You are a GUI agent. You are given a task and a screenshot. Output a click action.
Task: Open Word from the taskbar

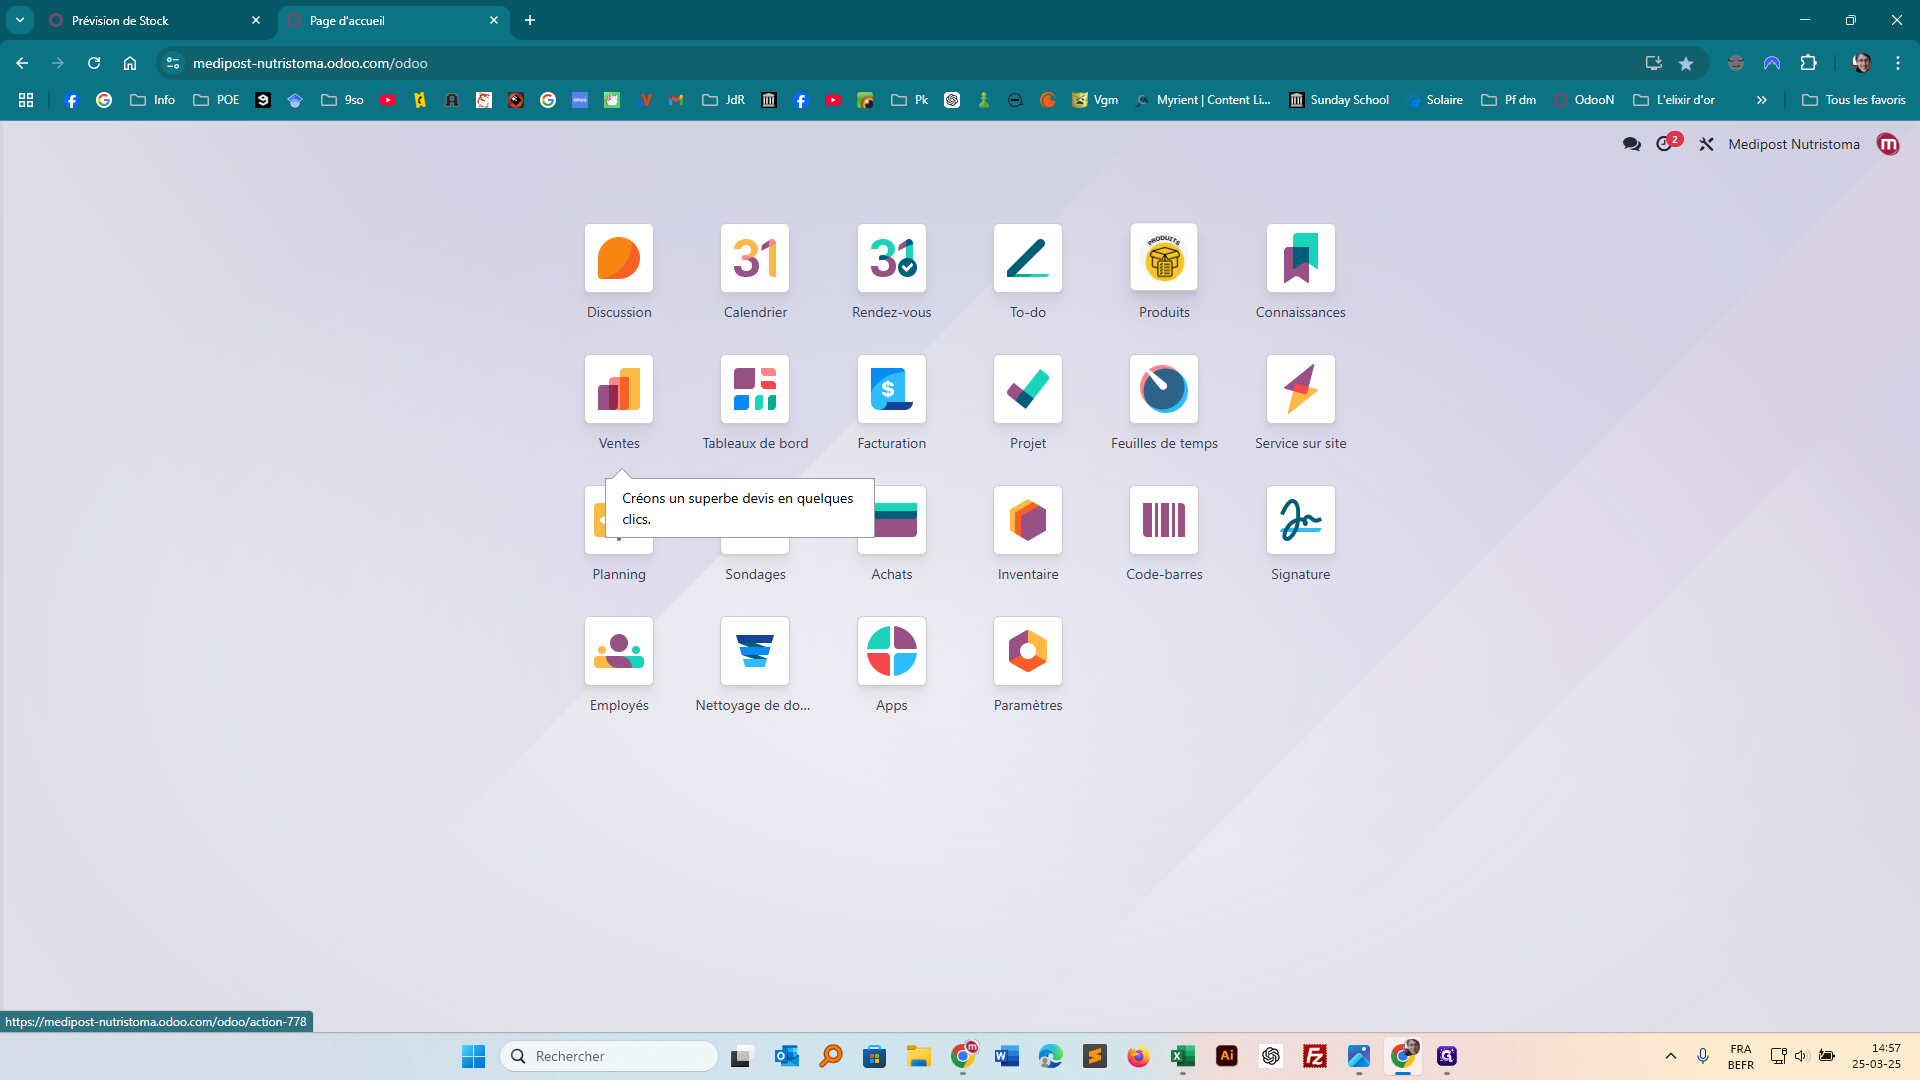[x=1006, y=1056]
